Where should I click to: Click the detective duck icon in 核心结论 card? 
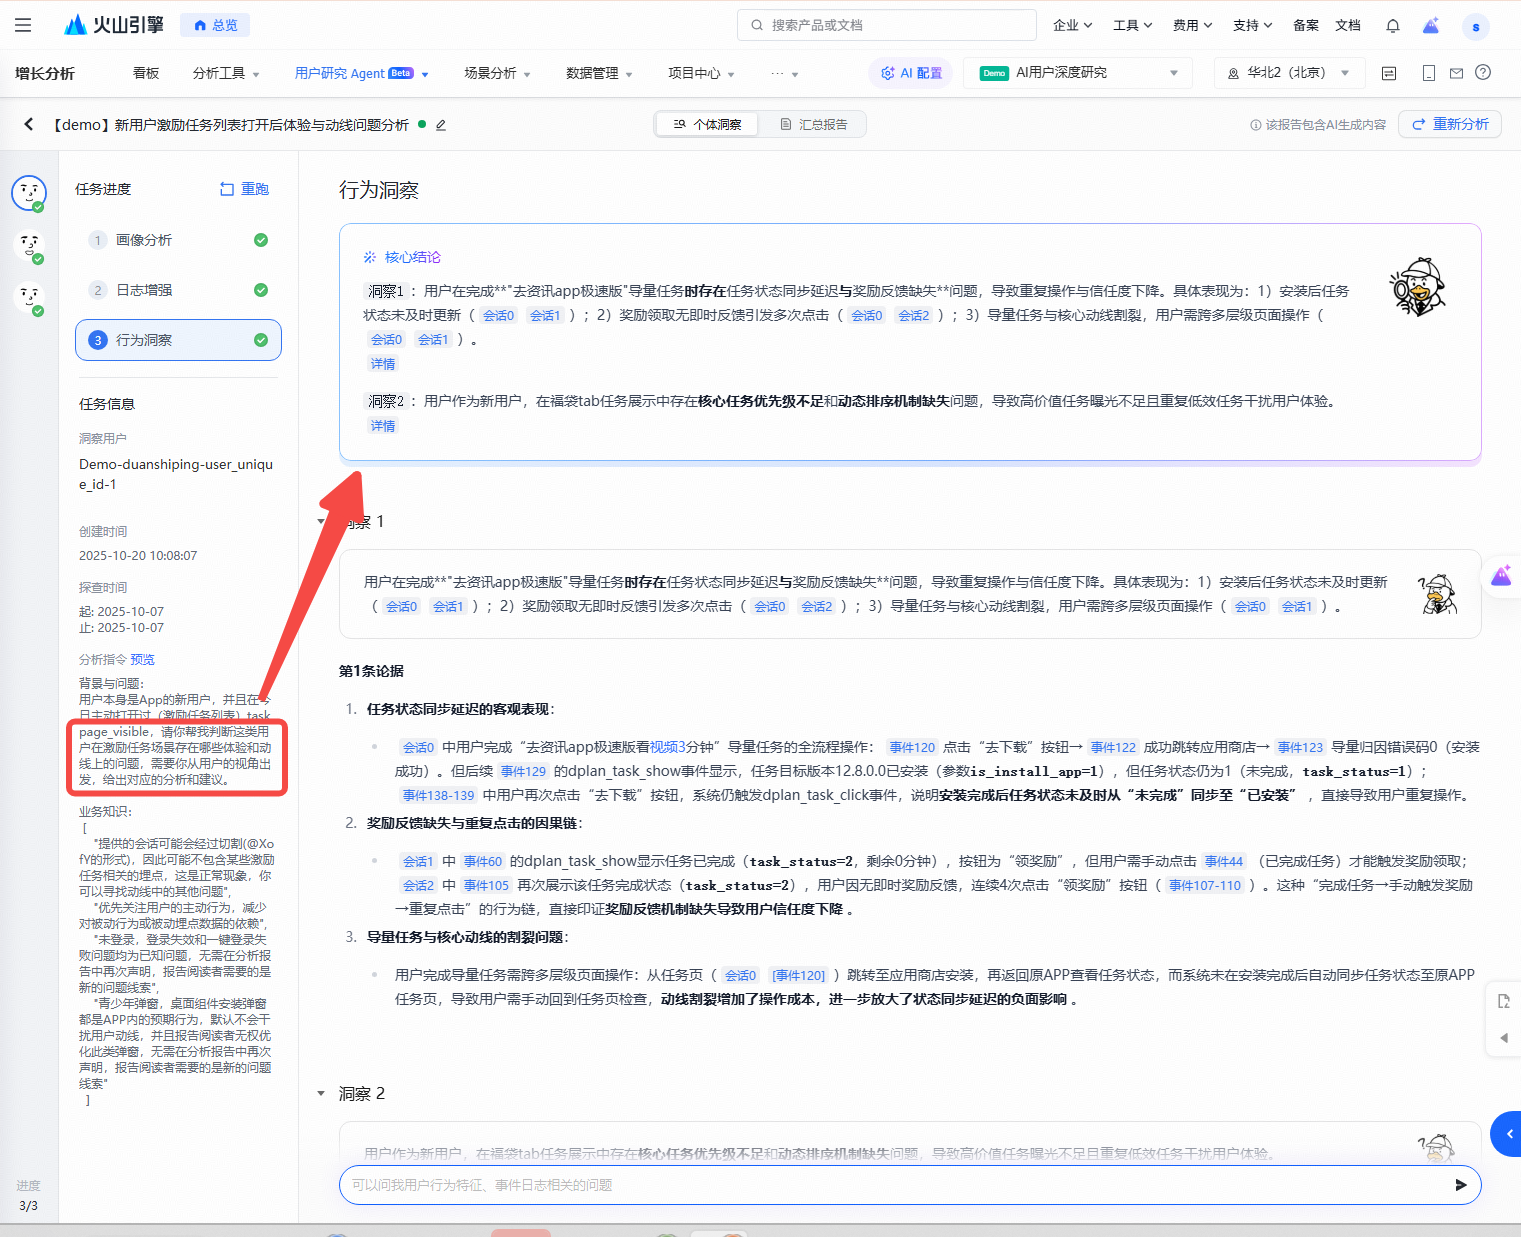click(1418, 287)
